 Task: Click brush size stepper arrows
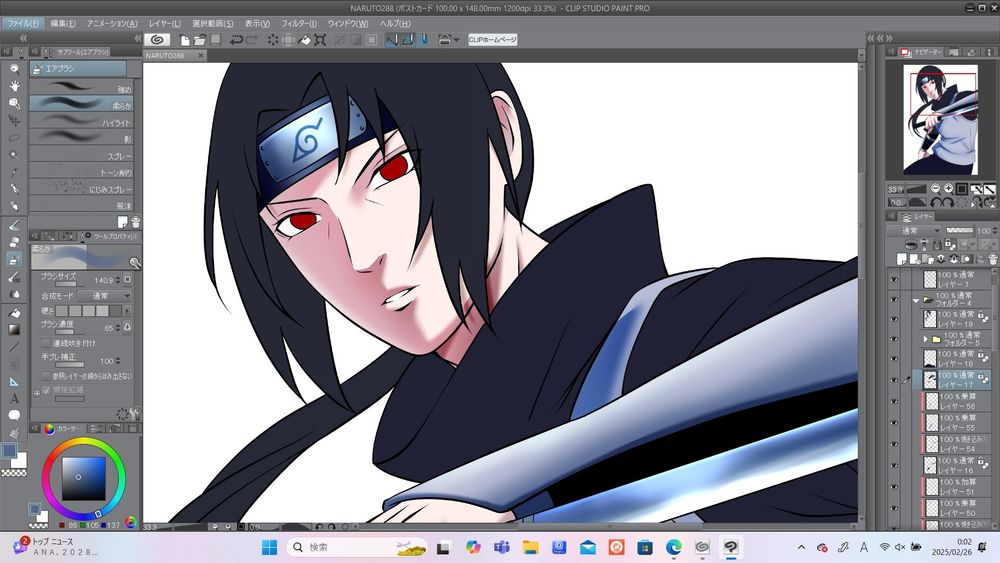coord(117,280)
